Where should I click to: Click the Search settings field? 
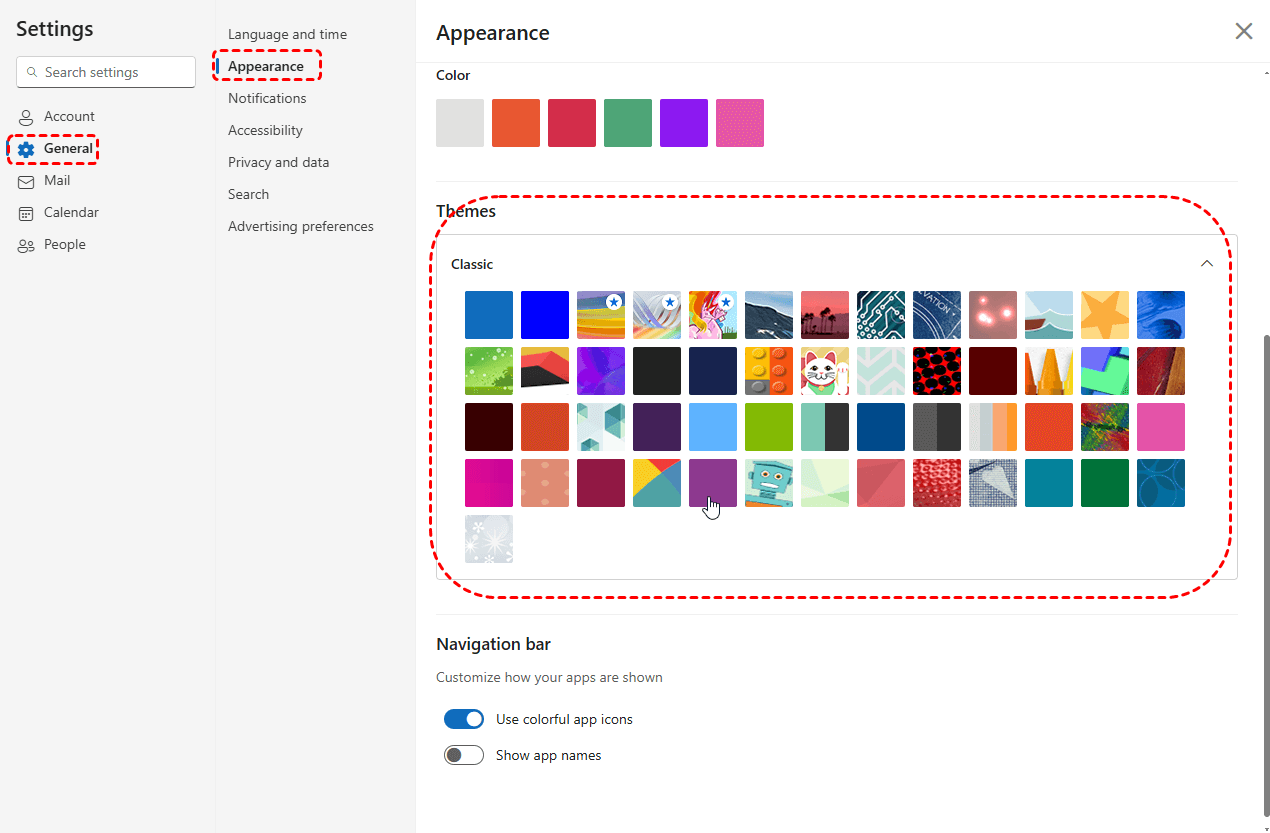point(106,73)
